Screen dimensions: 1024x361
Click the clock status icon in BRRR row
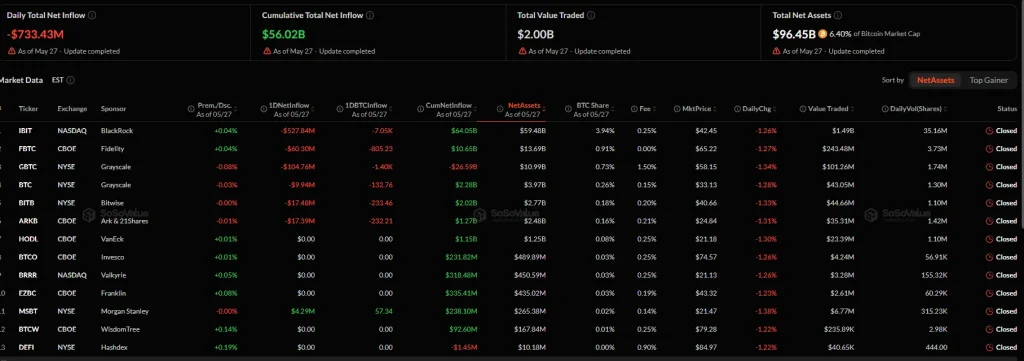(x=989, y=275)
